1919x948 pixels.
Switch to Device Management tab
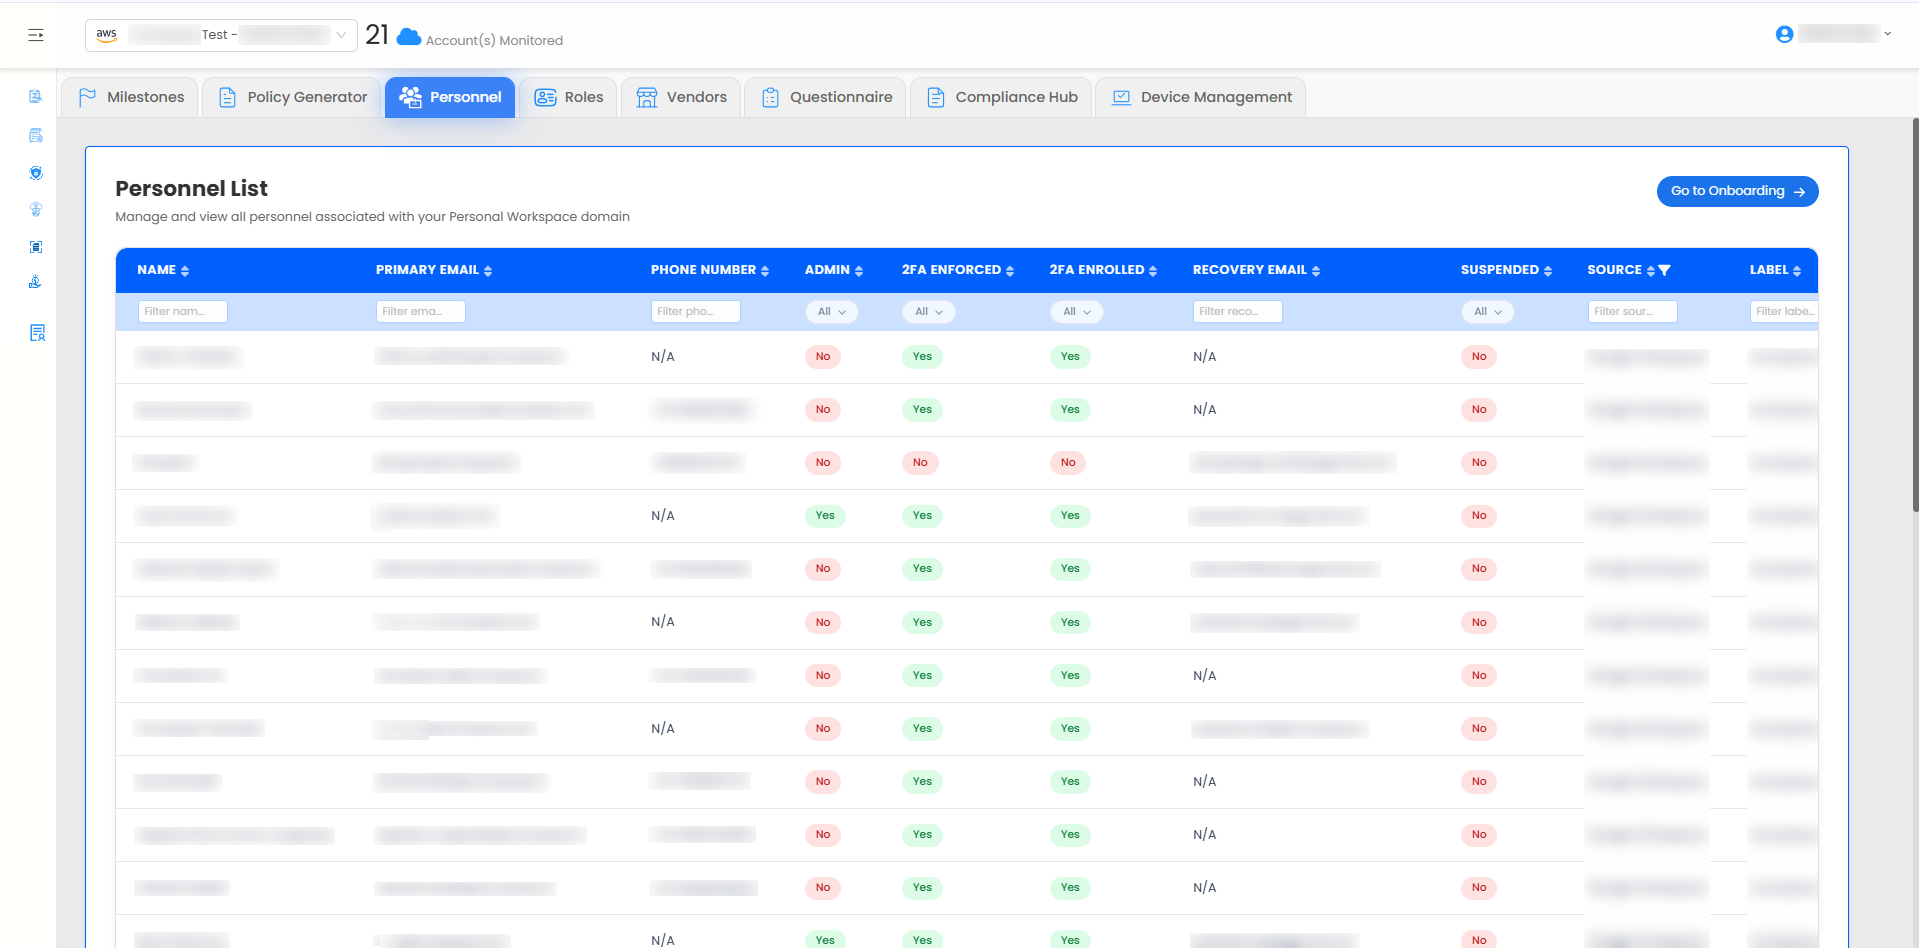[x=1201, y=97]
